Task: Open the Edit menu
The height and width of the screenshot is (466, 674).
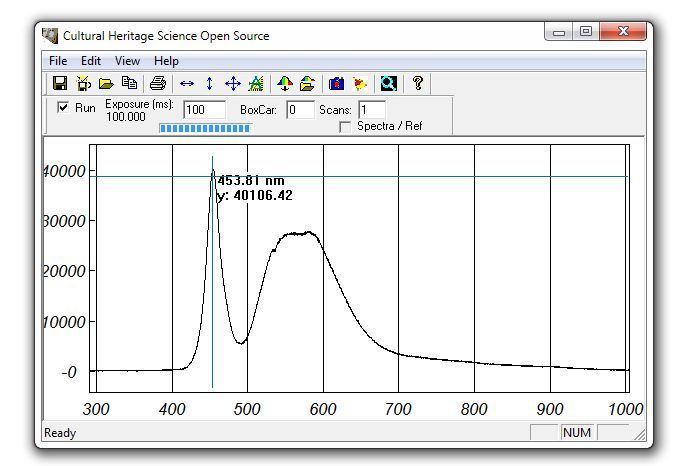Action: 91,61
